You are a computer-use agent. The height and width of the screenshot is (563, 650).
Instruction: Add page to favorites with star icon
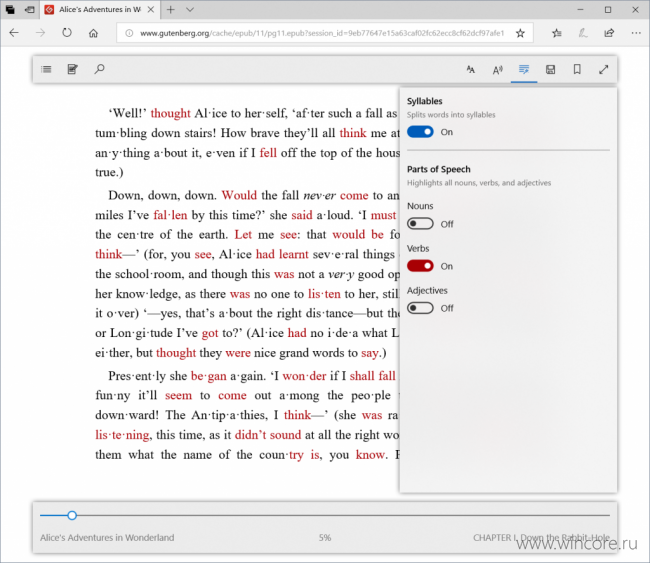tap(520, 33)
